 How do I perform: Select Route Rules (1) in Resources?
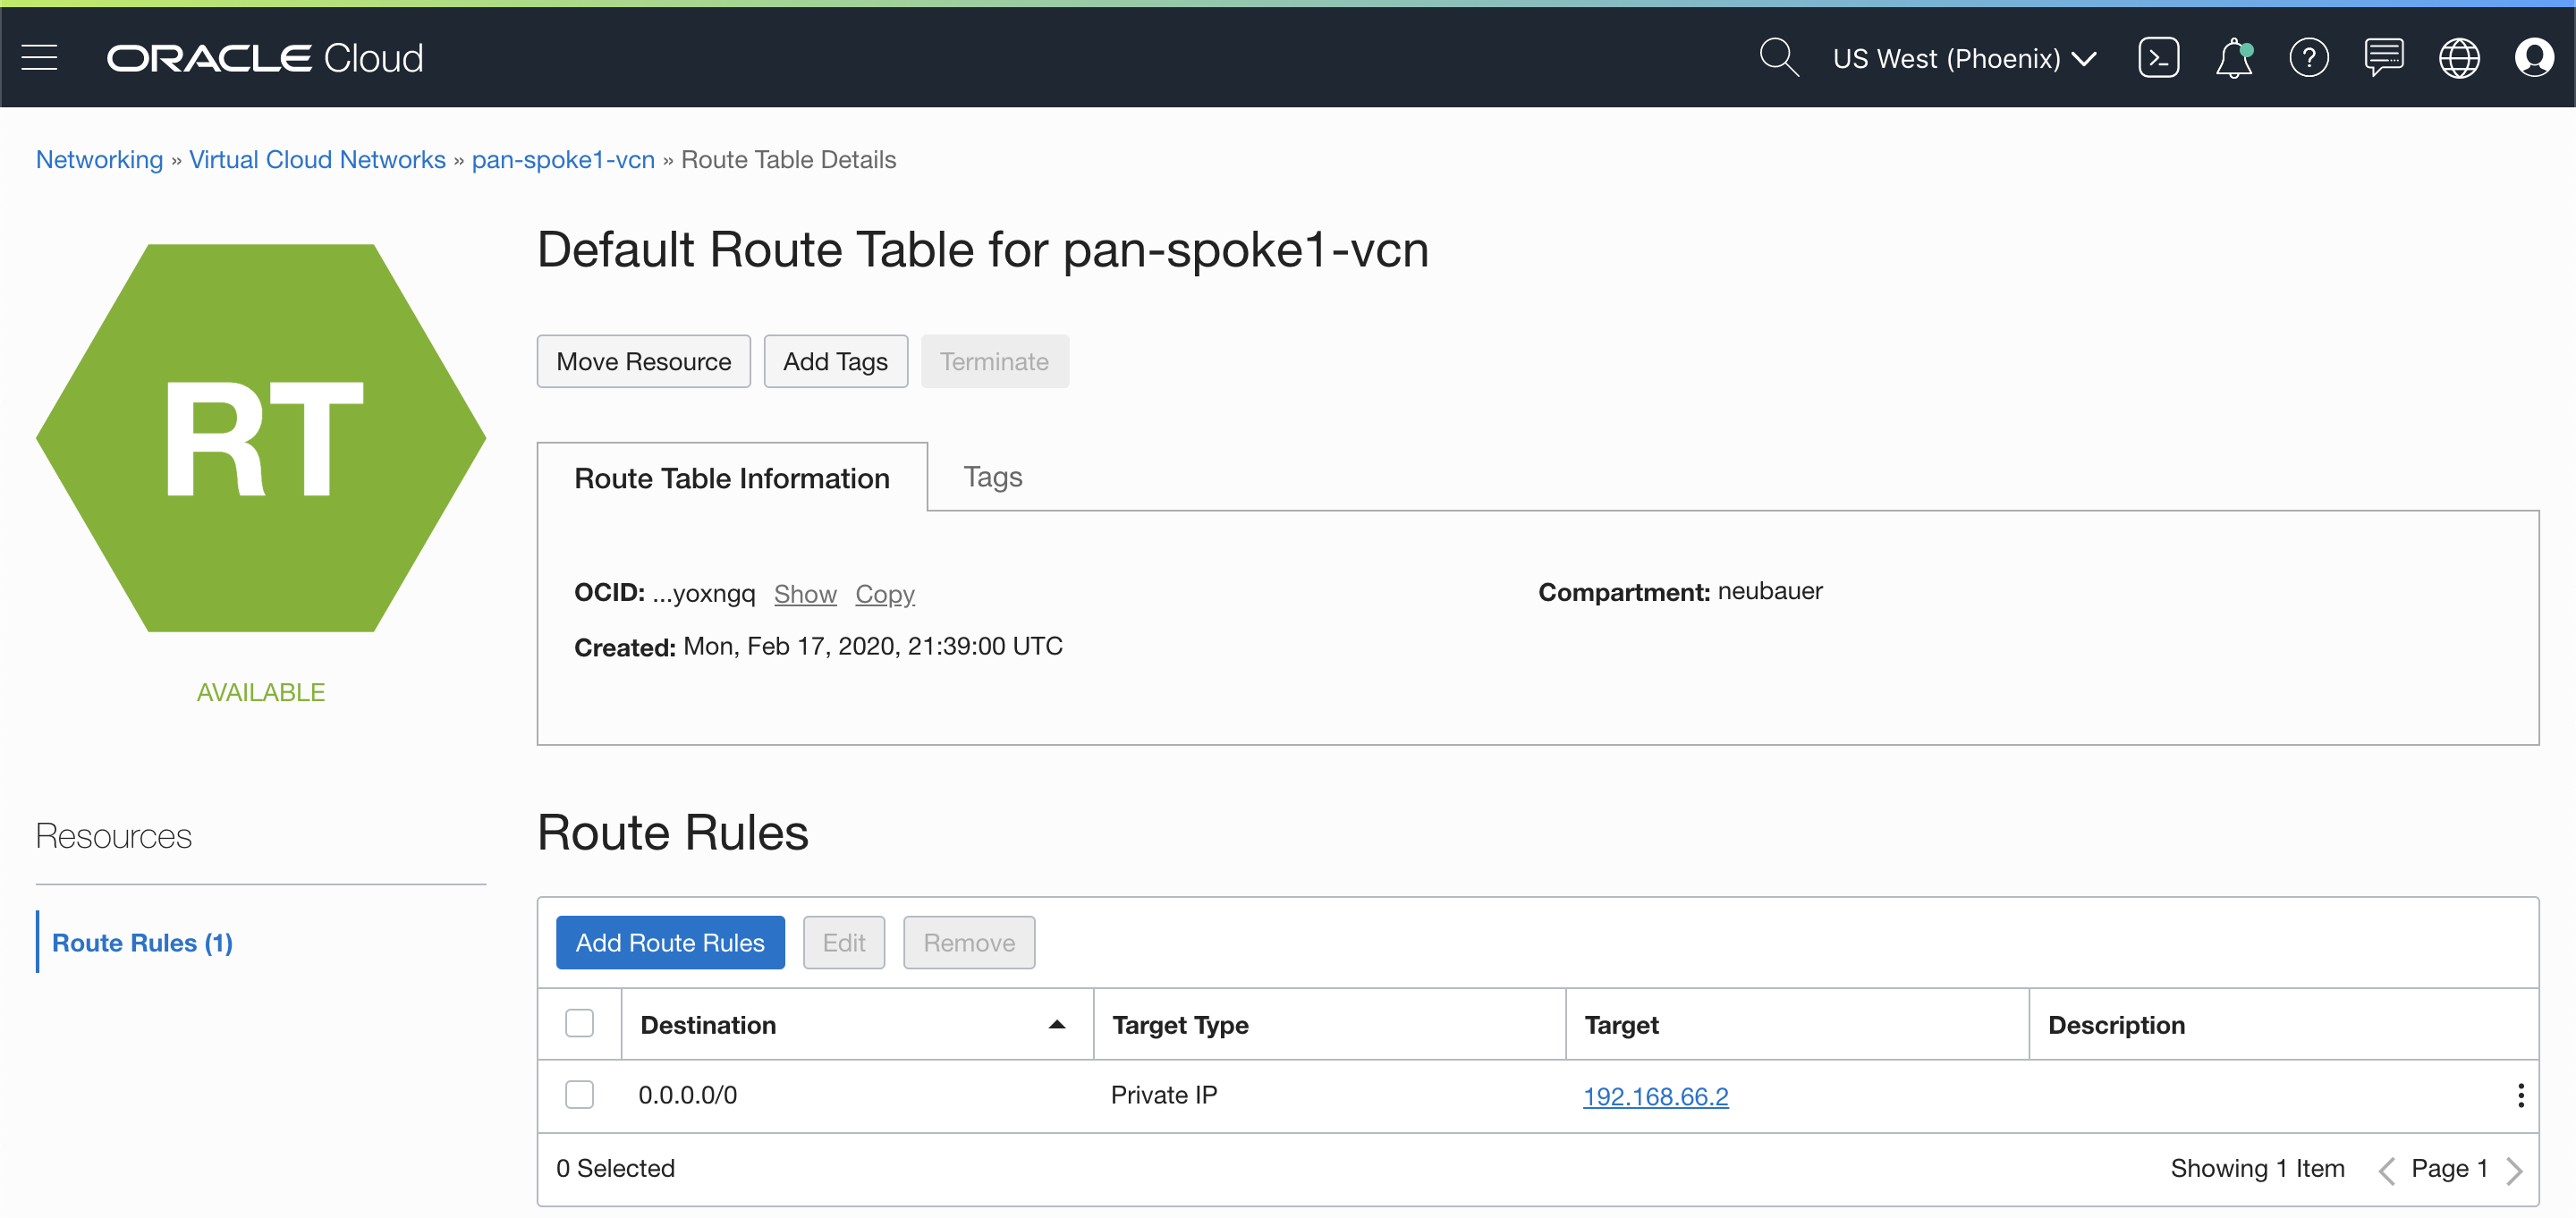point(142,942)
